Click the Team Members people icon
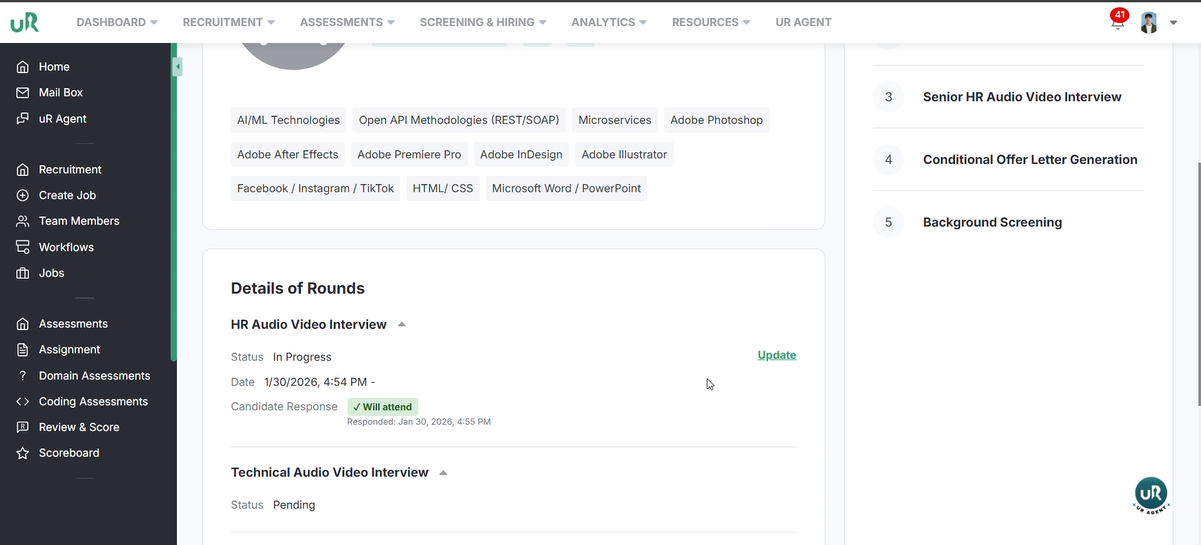 23,221
